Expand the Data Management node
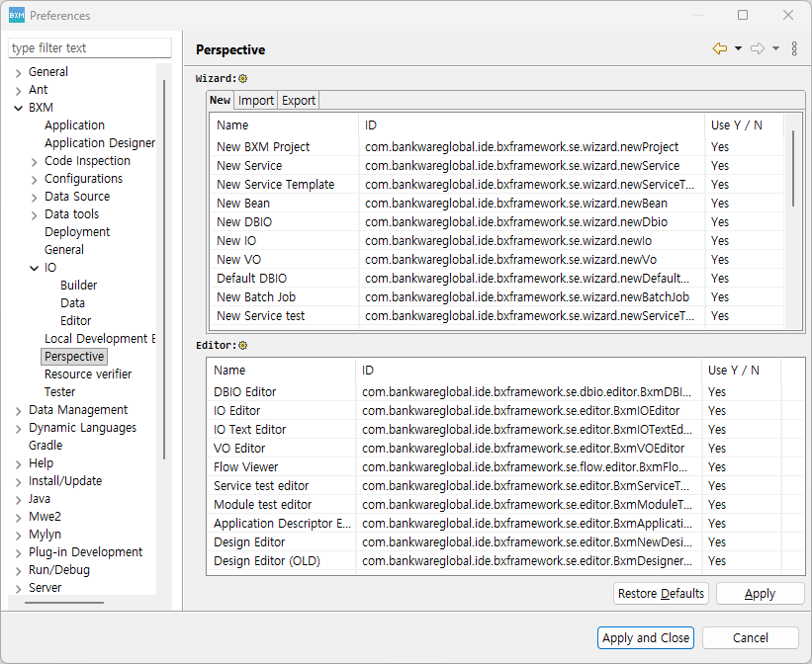The width and height of the screenshot is (812, 664). (18, 410)
